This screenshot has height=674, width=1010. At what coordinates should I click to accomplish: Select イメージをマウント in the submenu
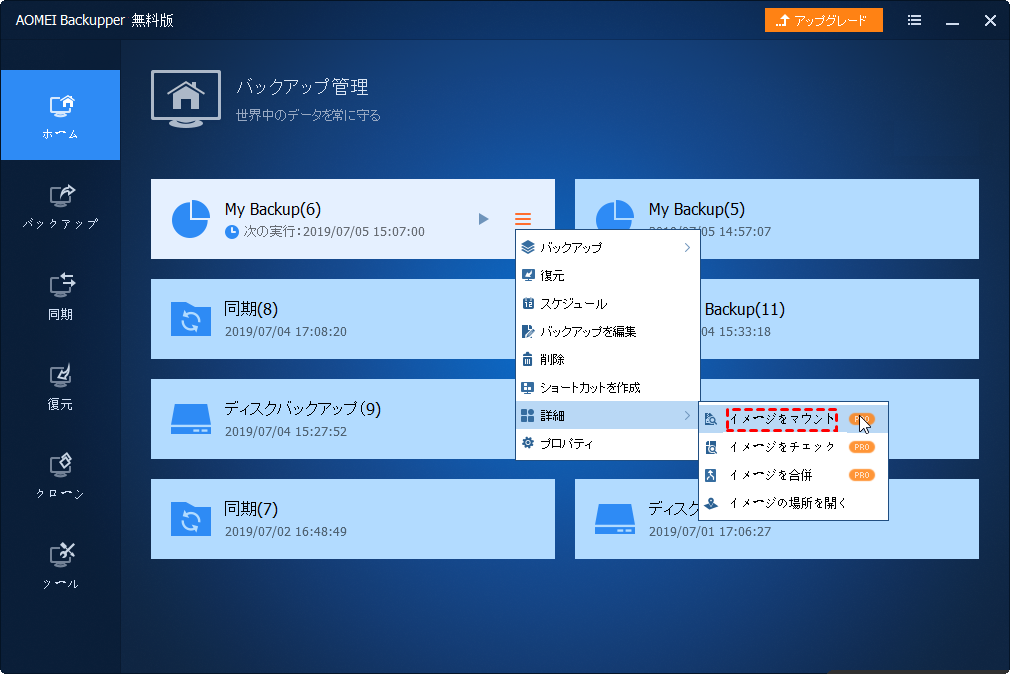[x=793, y=419]
